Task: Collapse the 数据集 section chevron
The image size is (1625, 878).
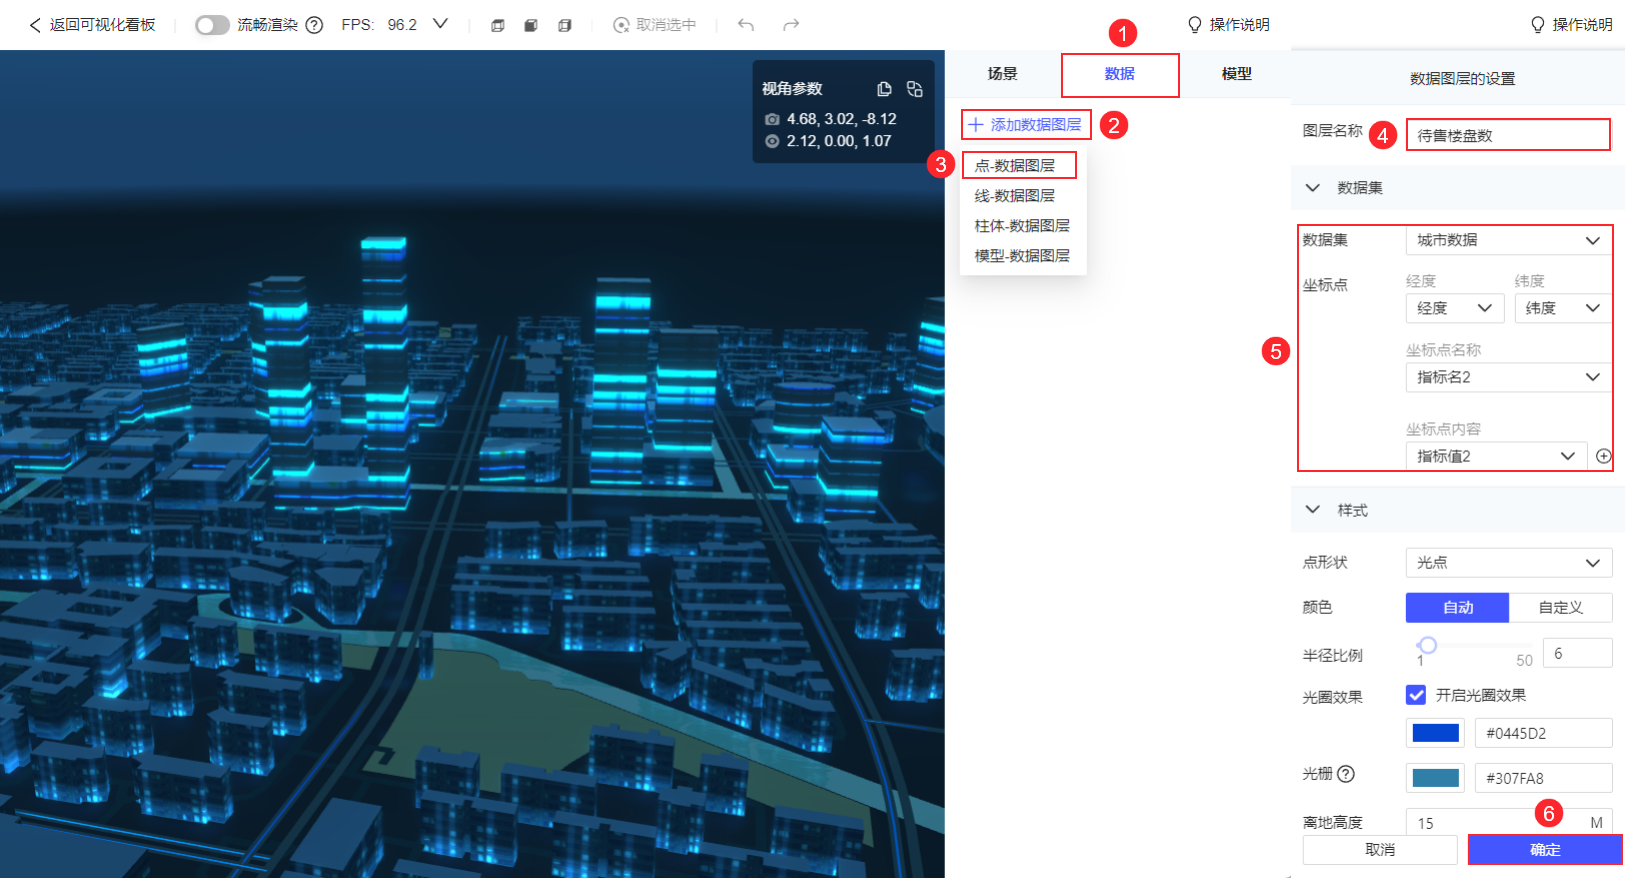Action: click(1313, 187)
